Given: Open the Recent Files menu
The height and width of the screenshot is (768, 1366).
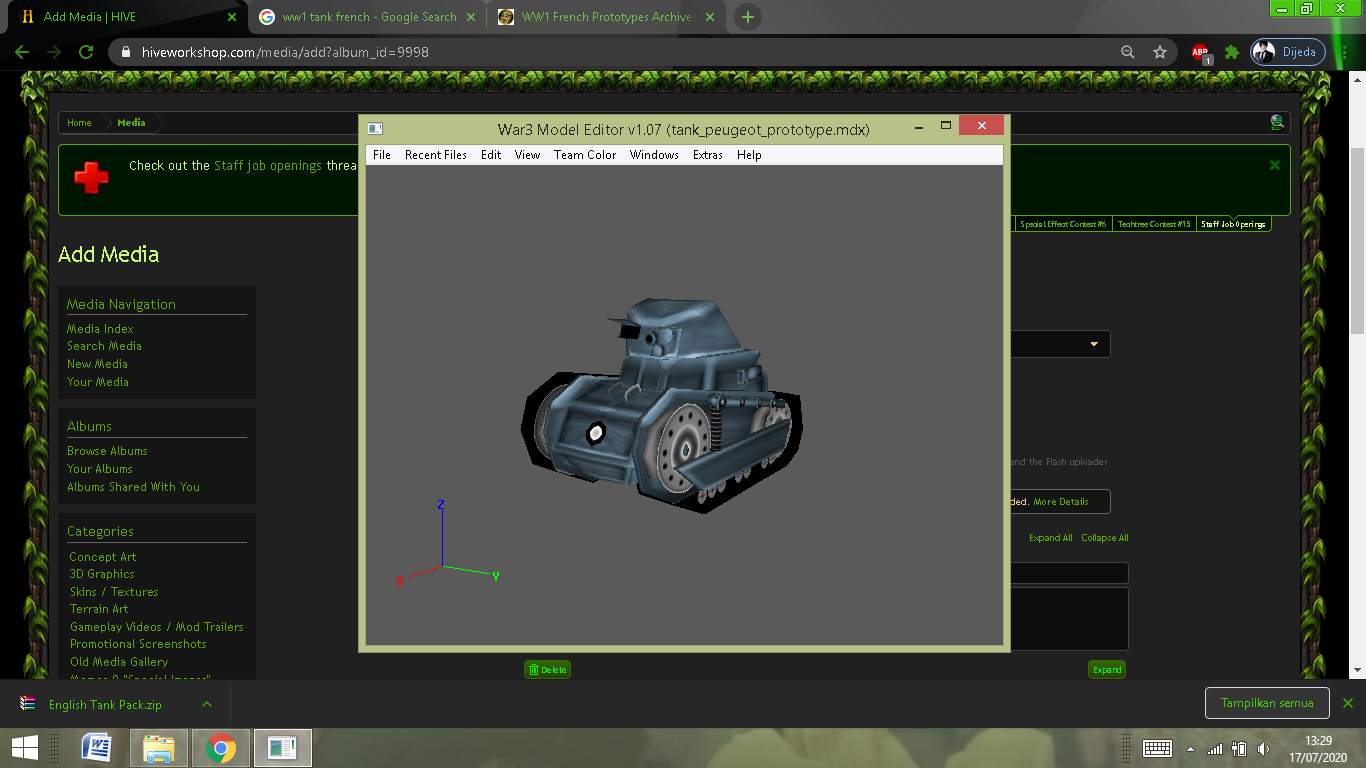Looking at the screenshot, I should click(x=435, y=155).
